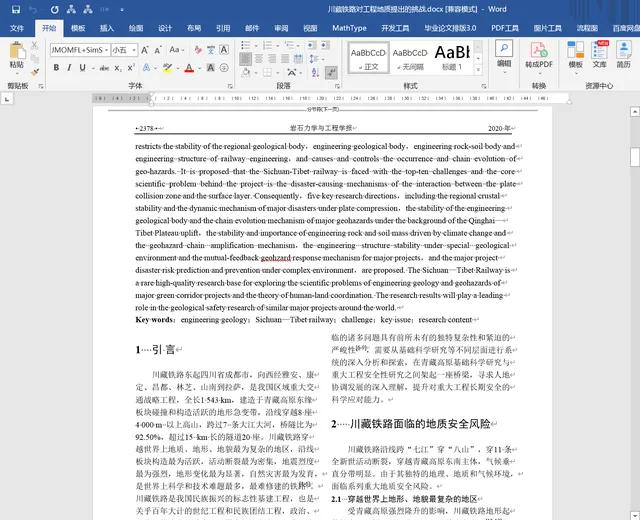
Task: Click the vertical scrollbar thumb
Action: (635, 157)
